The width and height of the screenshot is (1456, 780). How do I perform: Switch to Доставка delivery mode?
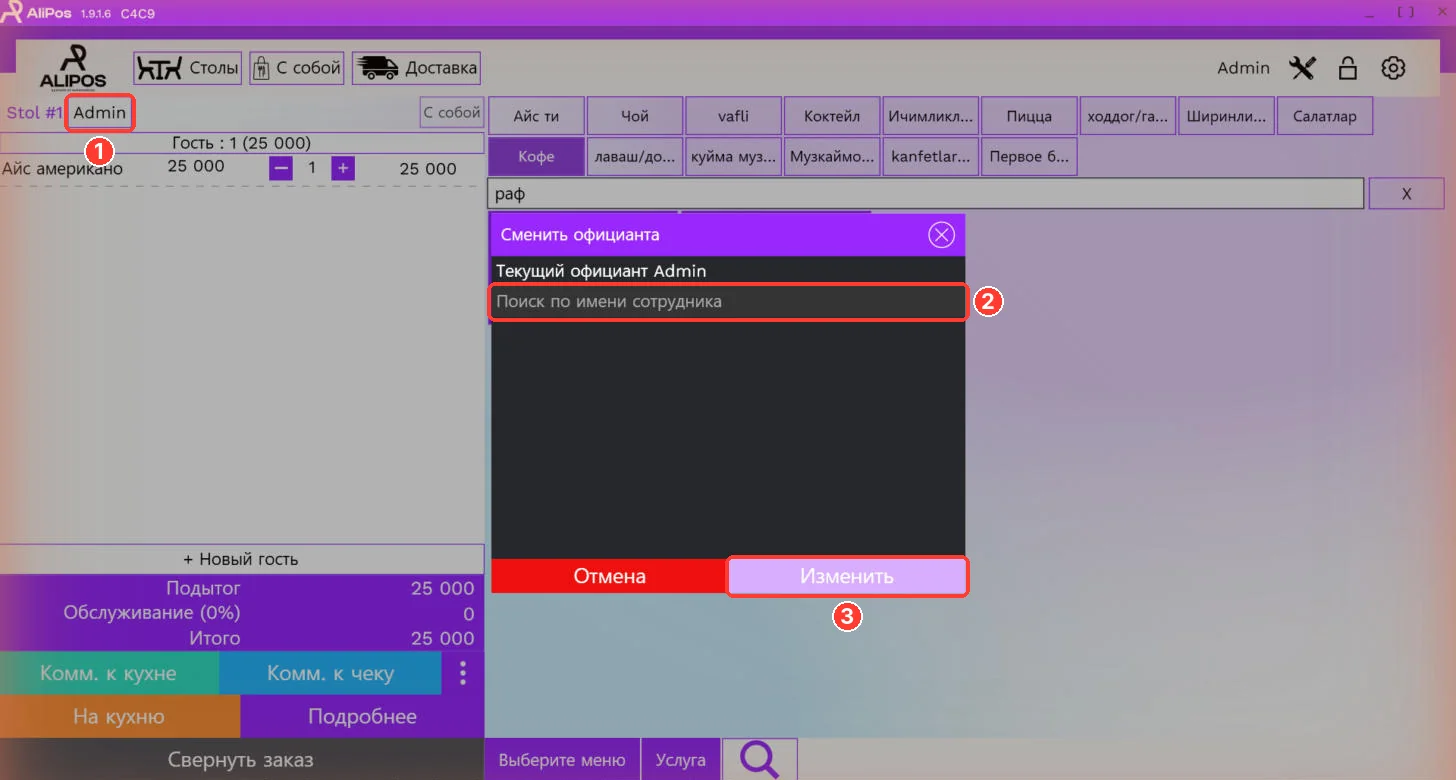click(416, 68)
